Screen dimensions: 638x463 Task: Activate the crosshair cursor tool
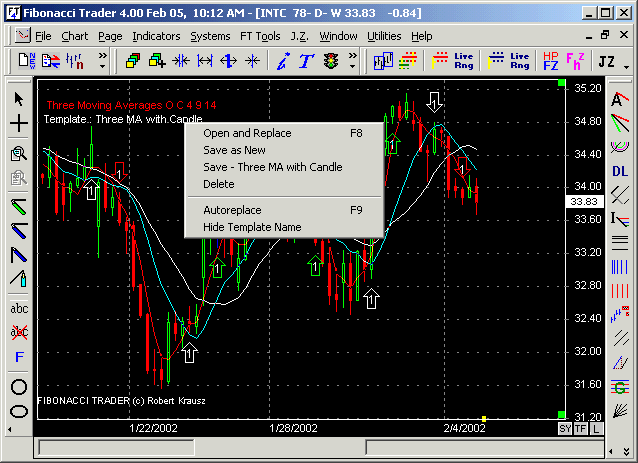pyautogui.click(x=19, y=123)
